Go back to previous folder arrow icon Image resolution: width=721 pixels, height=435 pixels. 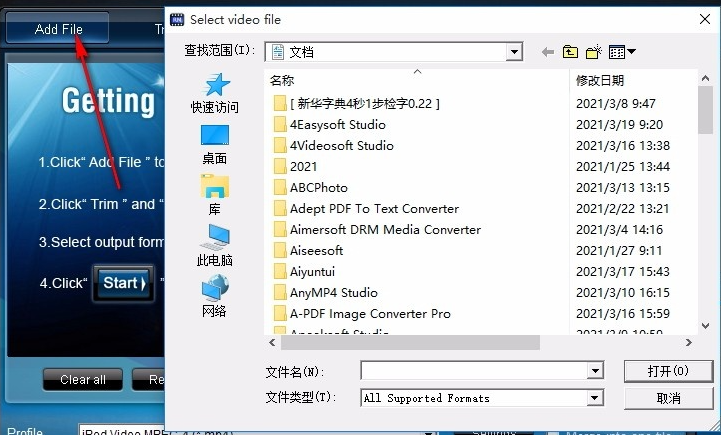click(x=548, y=52)
